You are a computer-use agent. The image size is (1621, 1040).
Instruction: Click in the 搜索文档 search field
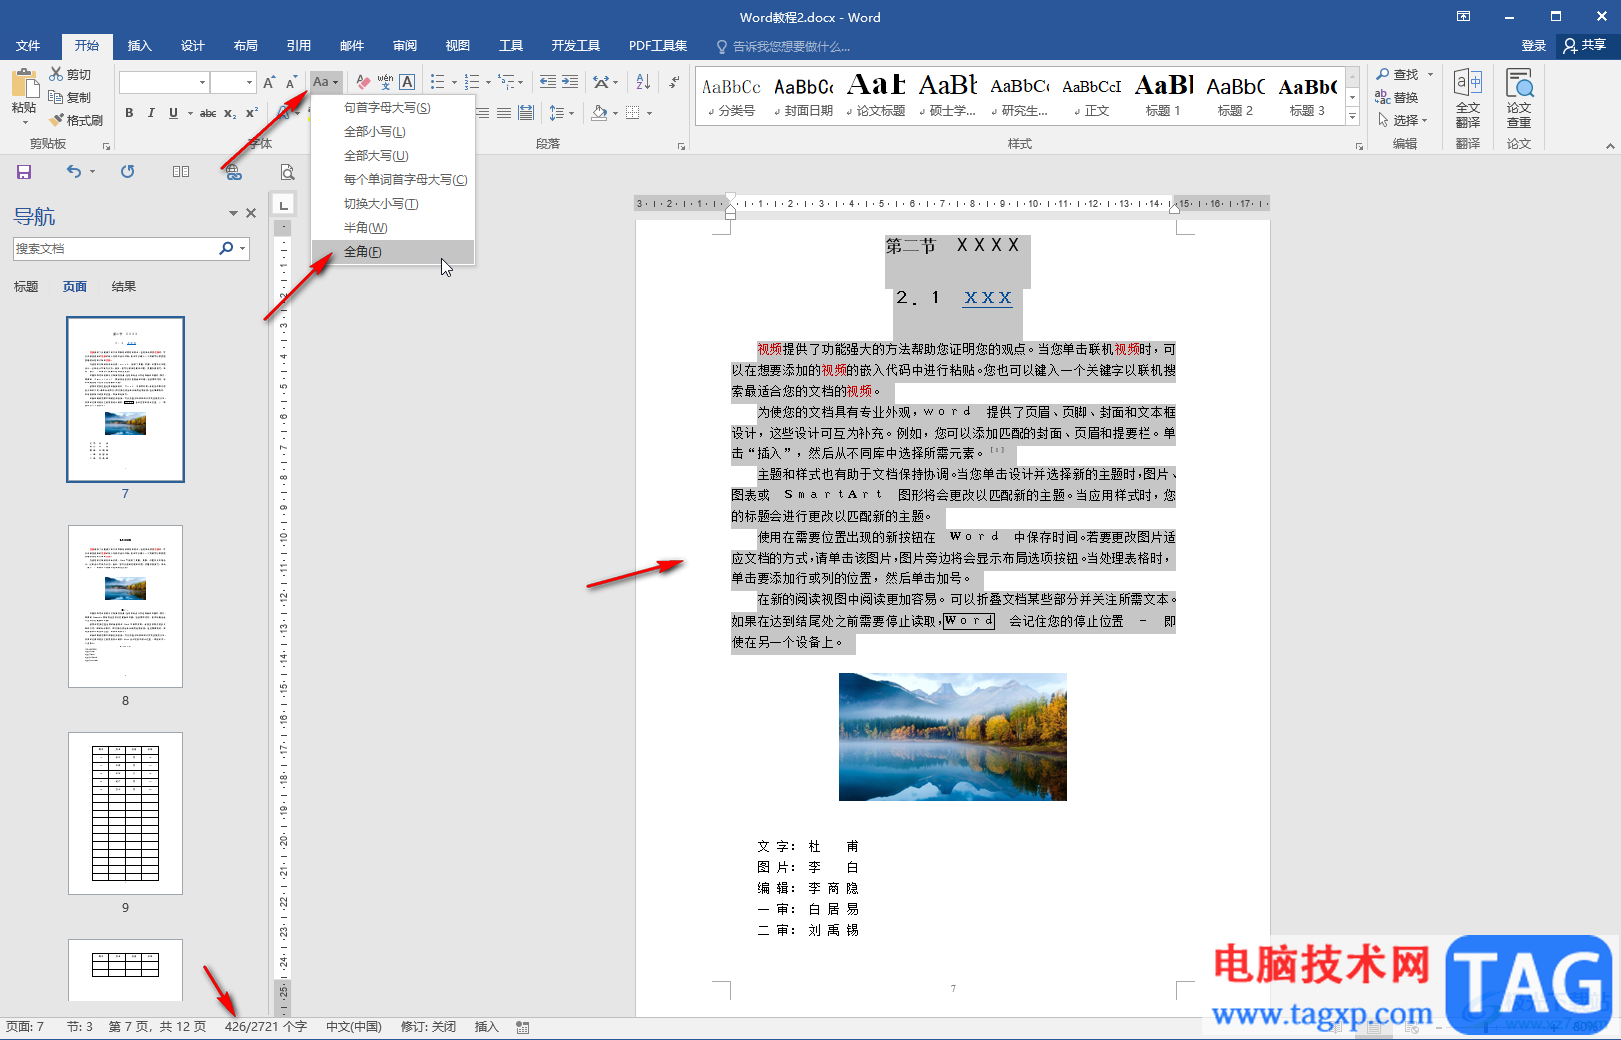[115, 248]
